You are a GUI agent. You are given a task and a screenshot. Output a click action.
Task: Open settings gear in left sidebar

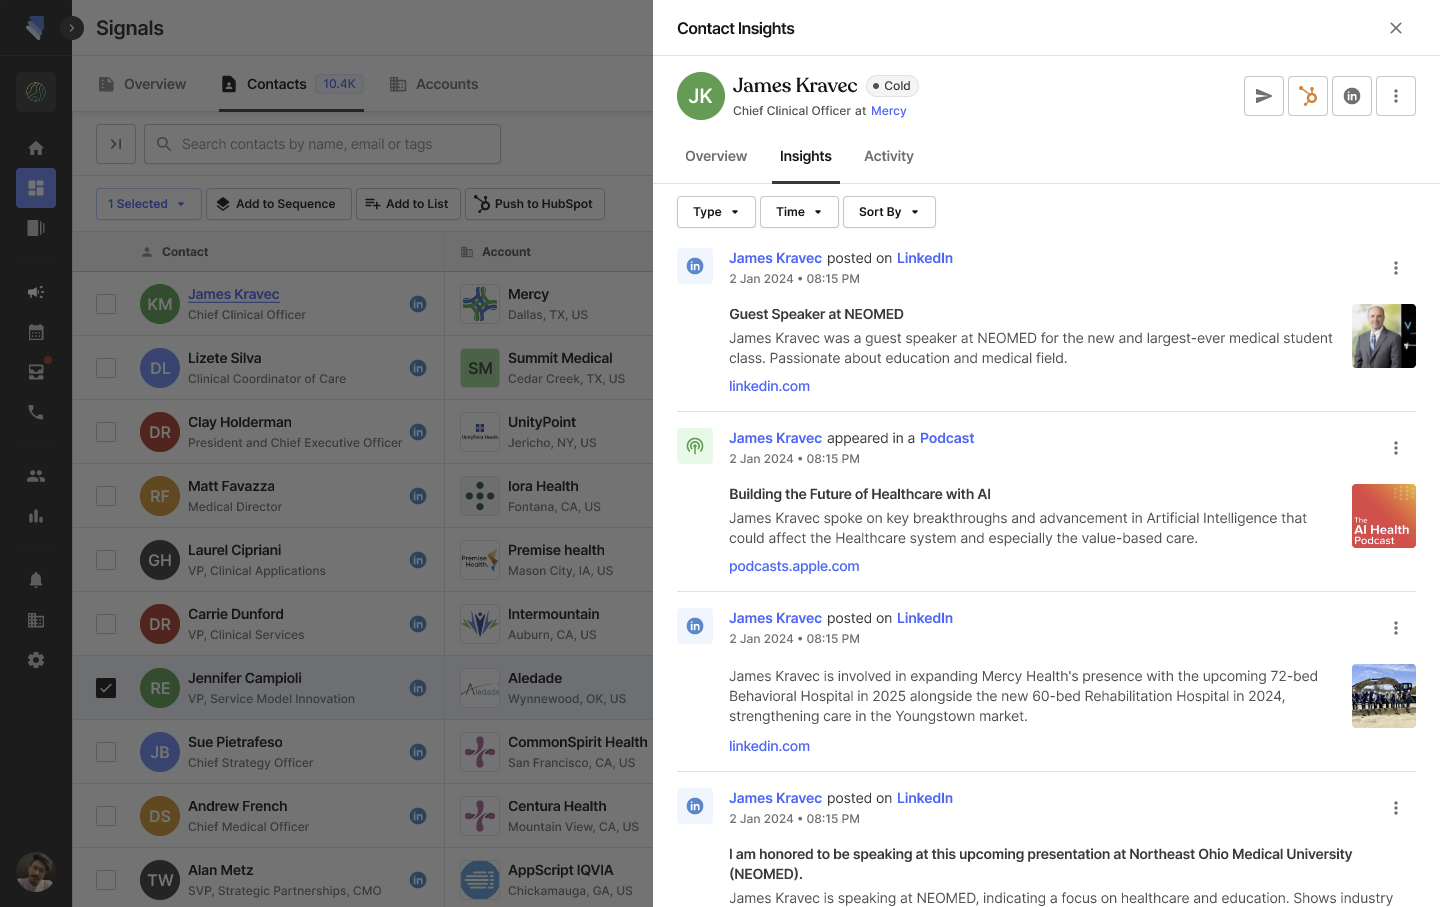36,660
